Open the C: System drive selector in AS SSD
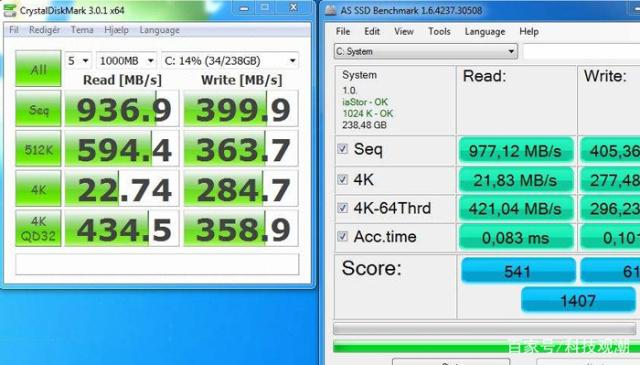This screenshot has height=365, width=640. coord(425,51)
